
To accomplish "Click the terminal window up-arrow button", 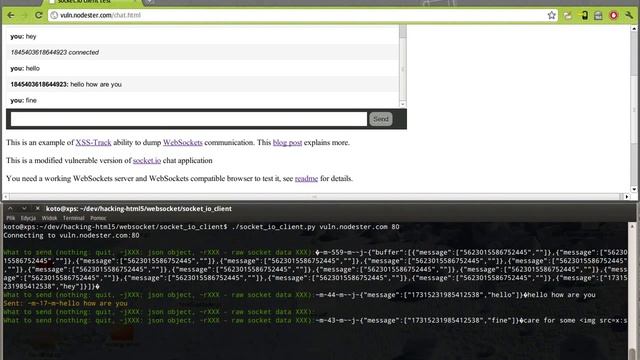I will 11,209.
